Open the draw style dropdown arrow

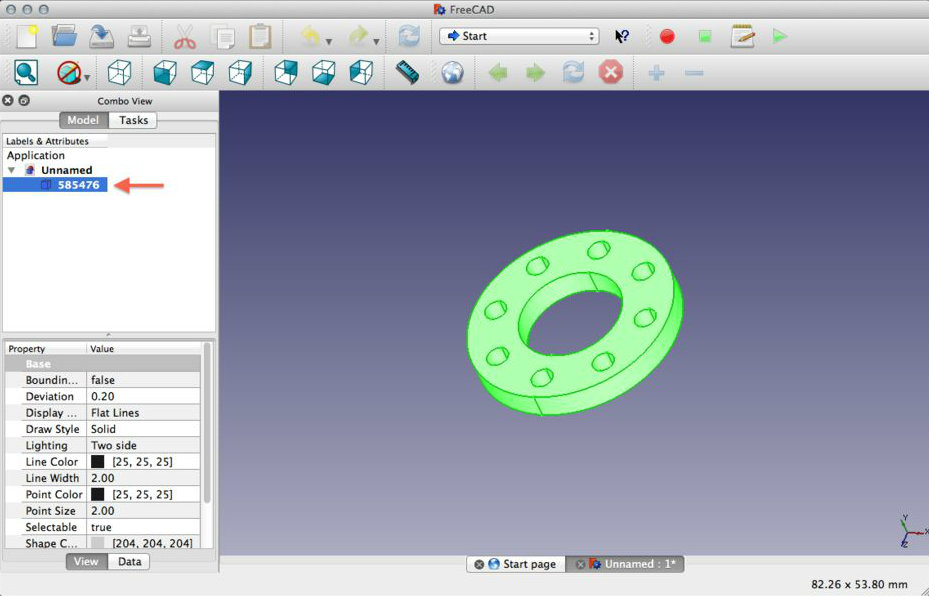[x=87, y=78]
